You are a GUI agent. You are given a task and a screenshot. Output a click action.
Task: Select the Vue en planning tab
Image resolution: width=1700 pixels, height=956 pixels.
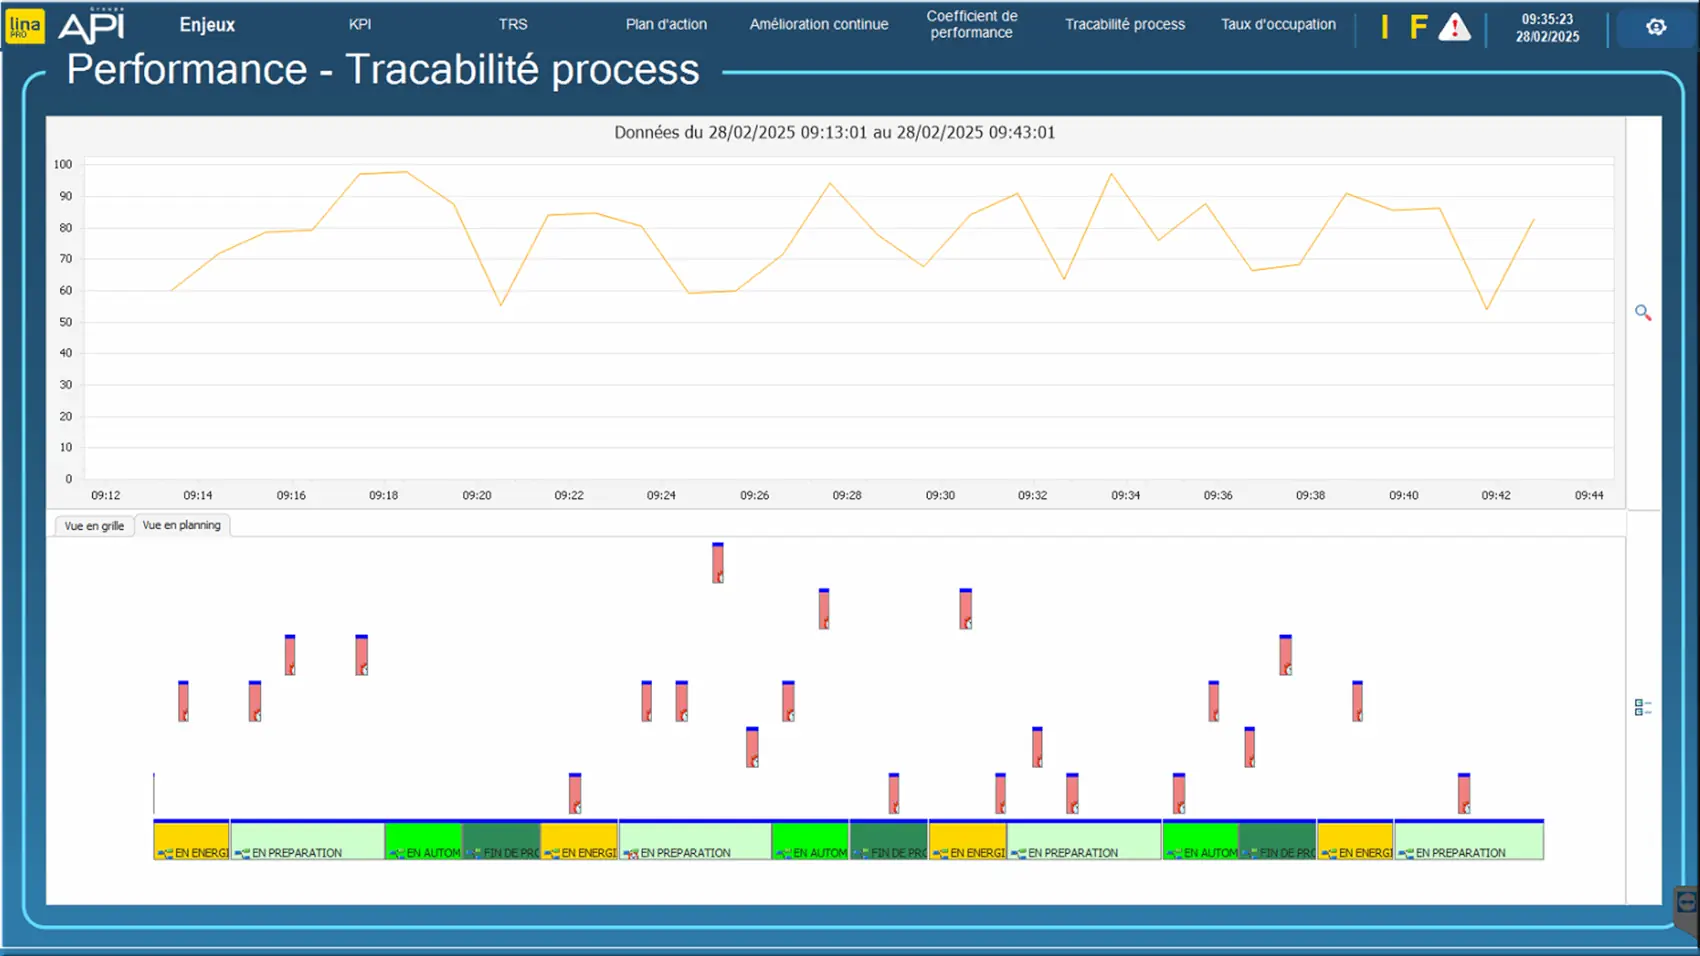coord(181,525)
